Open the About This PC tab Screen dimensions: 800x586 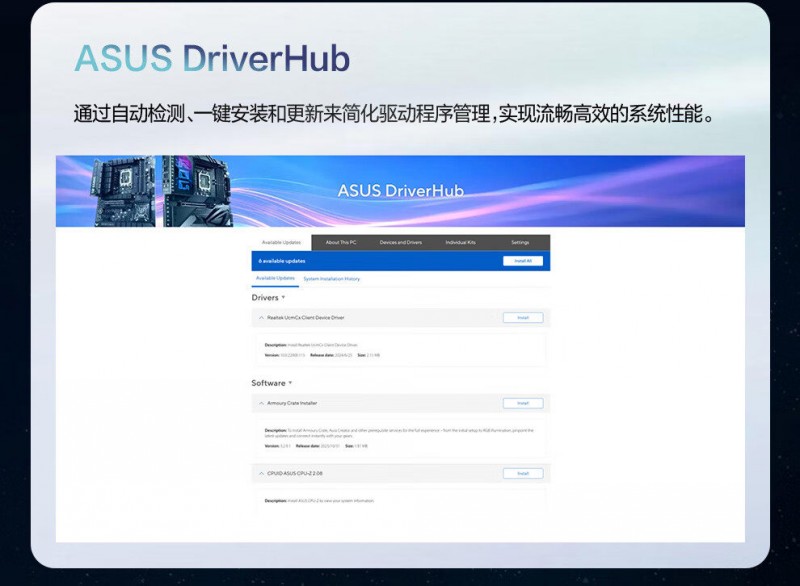(x=341, y=242)
